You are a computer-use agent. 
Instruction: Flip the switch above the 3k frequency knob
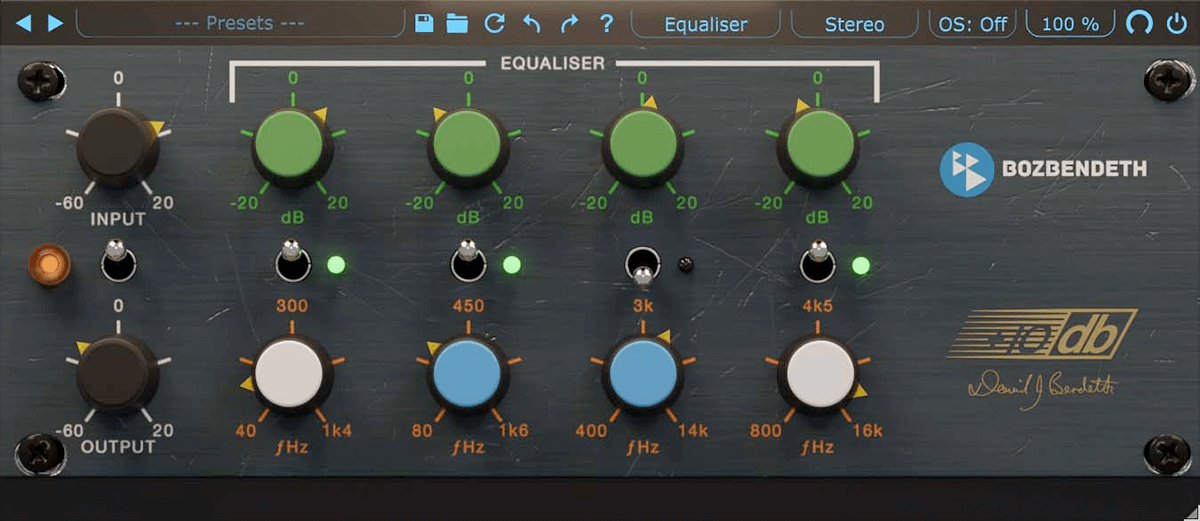point(643,267)
